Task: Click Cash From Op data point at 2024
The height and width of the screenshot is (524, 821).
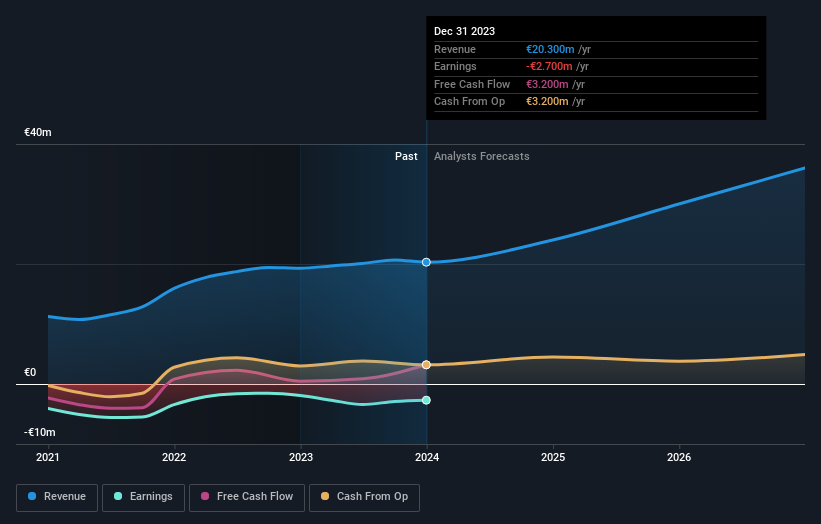Action: coord(426,365)
